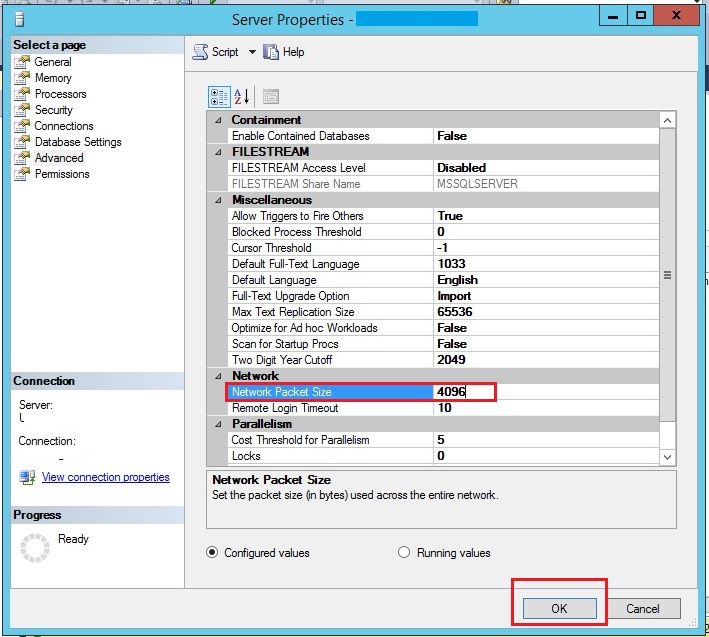709x637 pixels.
Task: Select the Locks property row
Action: (x=444, y=456)
